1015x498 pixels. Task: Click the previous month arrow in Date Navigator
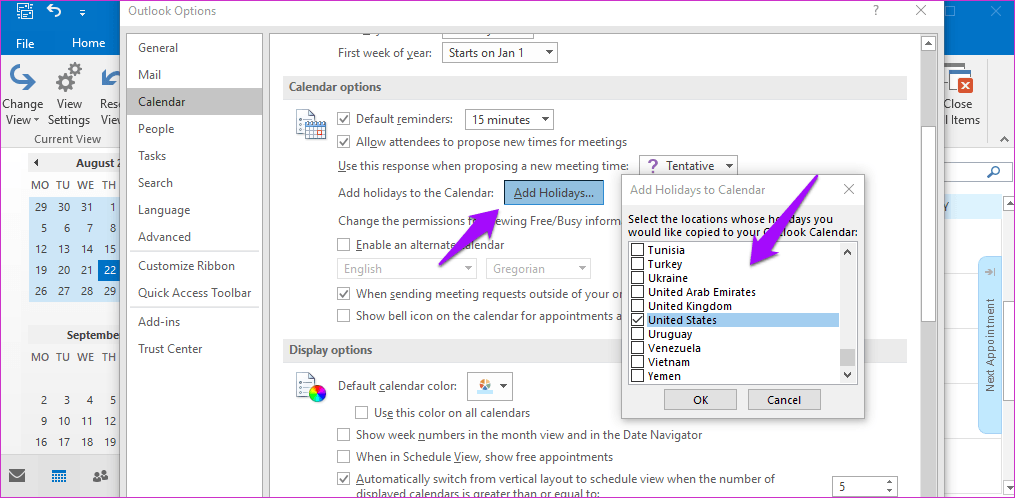36,163
